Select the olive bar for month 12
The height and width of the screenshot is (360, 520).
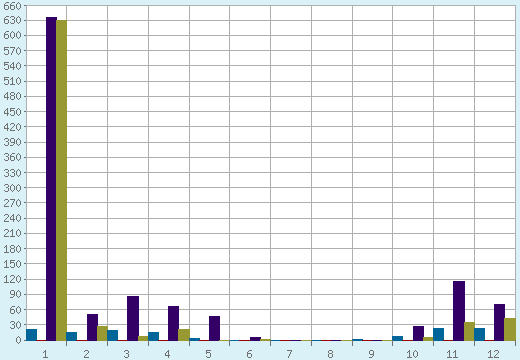point(510,329)
